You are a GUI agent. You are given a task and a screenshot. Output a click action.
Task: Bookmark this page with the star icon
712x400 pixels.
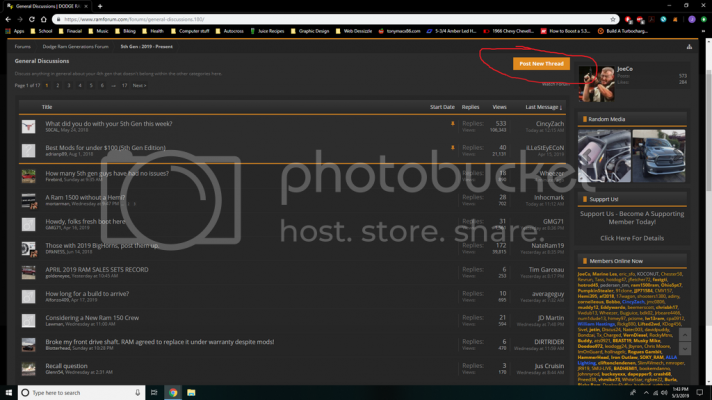coord(613,20)
